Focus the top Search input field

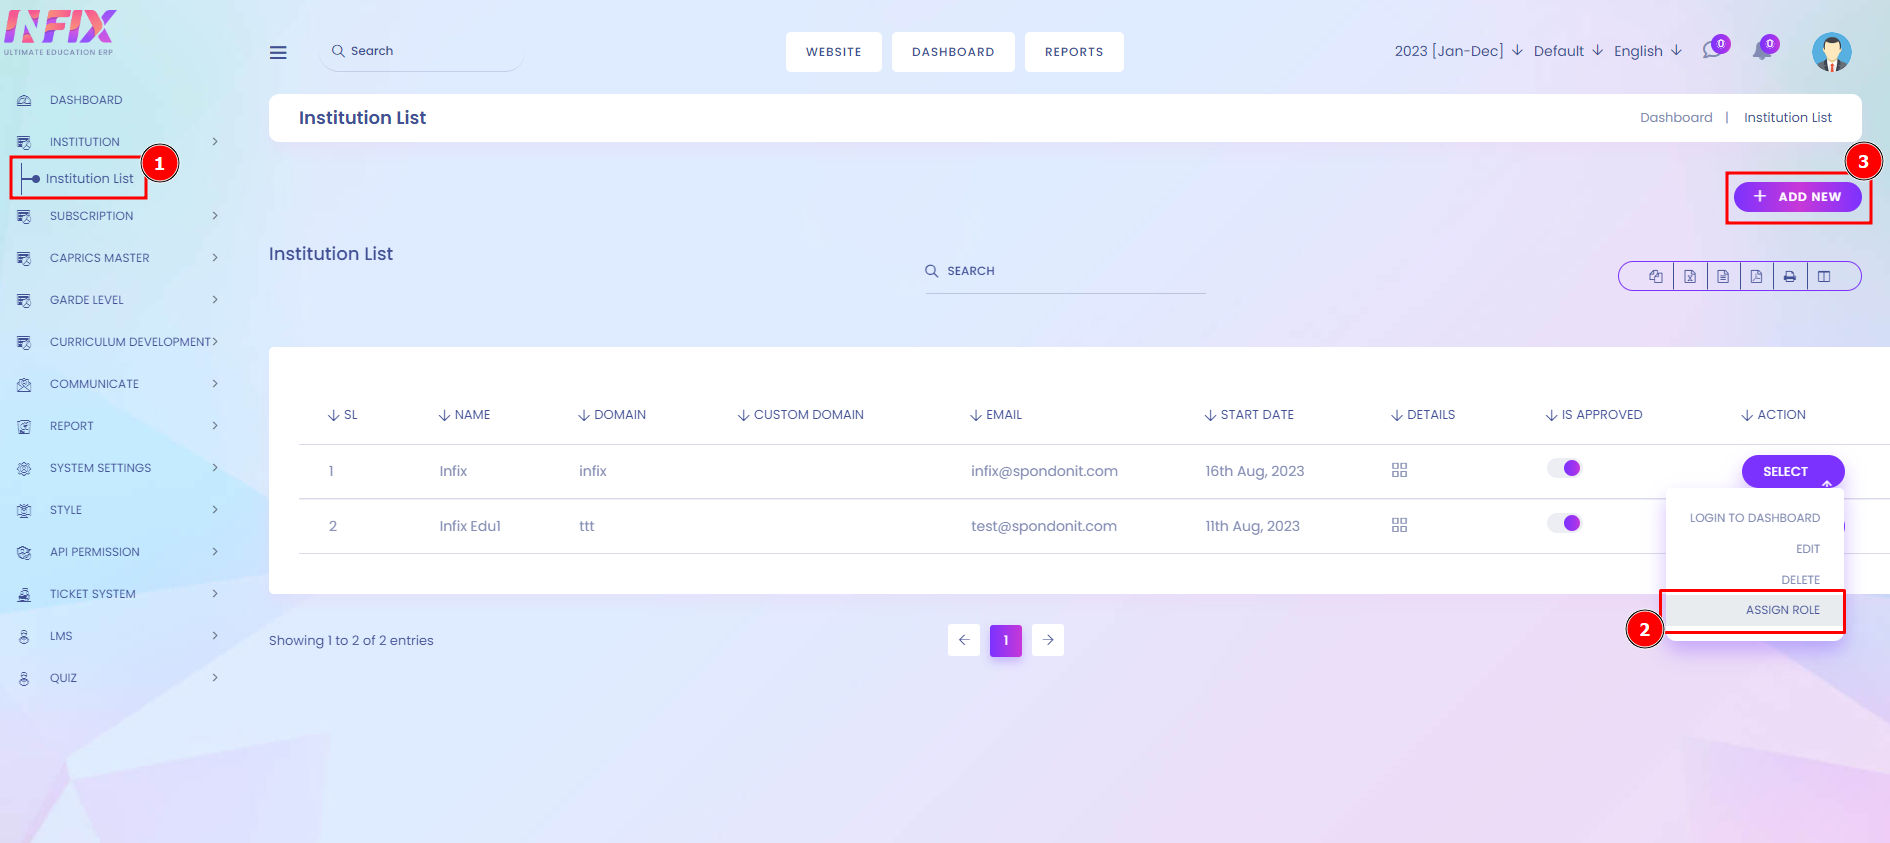pos(422,51)
